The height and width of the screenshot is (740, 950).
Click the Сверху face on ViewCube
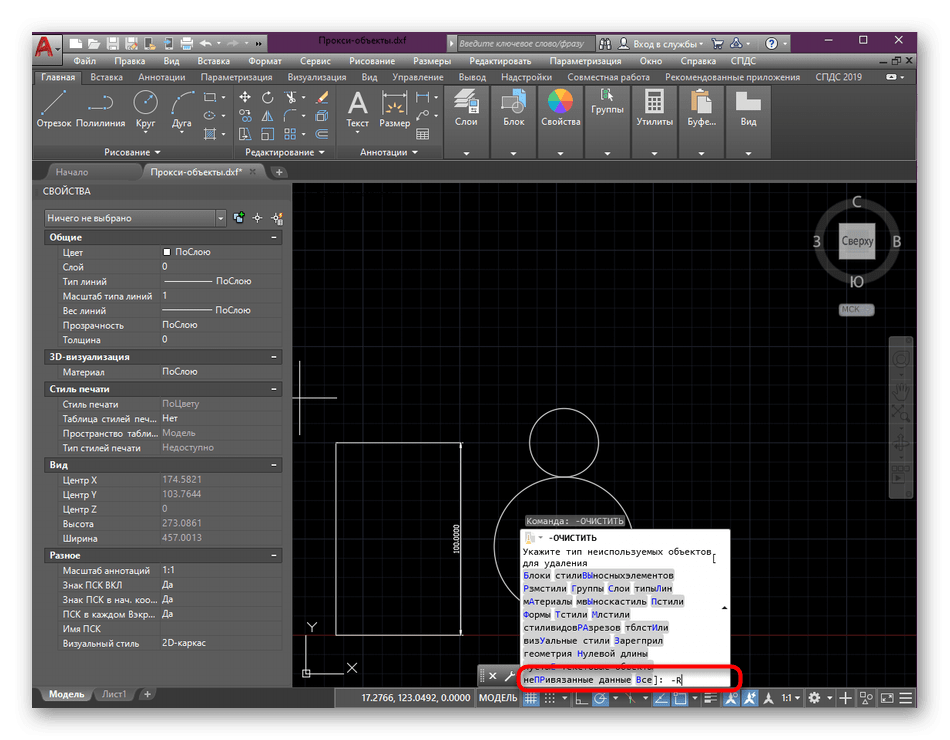(x=857, y=242)
